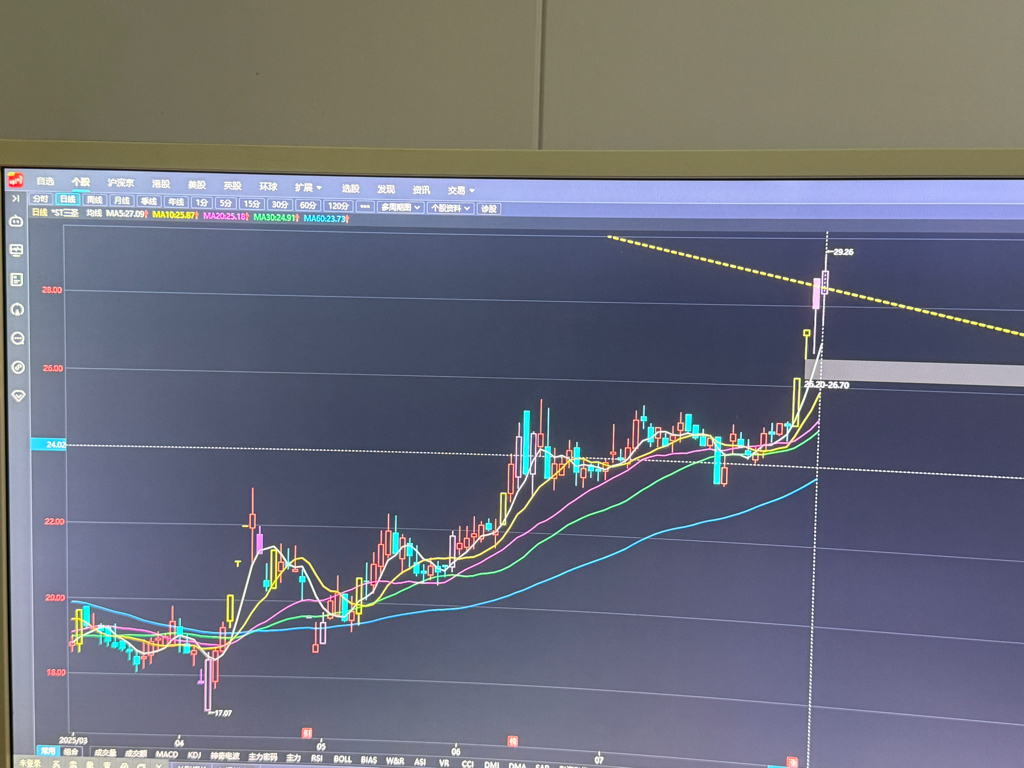1024x768 pixels.
Task: Select the 1分 minute period
Action: pos(202,202)
